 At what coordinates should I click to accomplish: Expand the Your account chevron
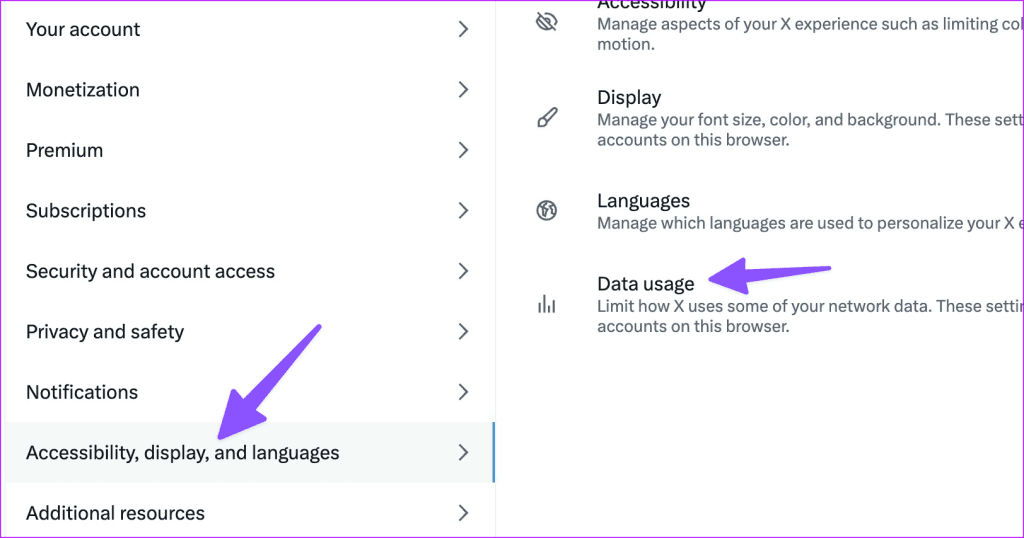click(x=463, y=29)
